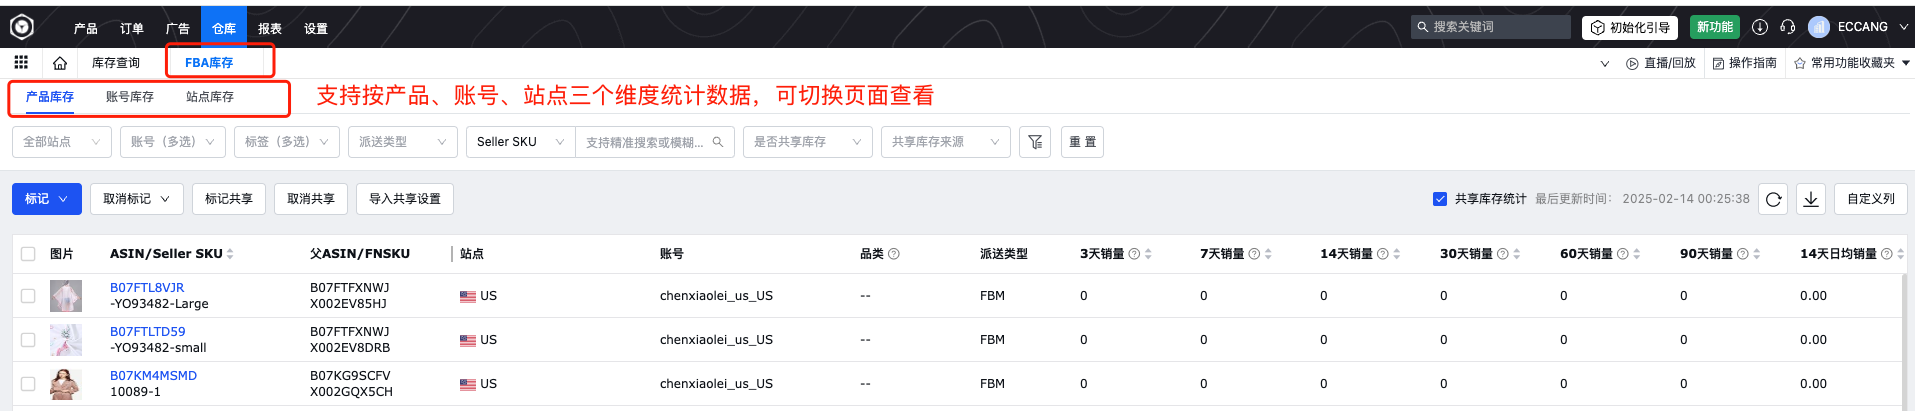Open ASIN link B07KM4MSMD
Image resolution: width=1915 pixels, height=411 pixels.
click(x=153, y=376)
